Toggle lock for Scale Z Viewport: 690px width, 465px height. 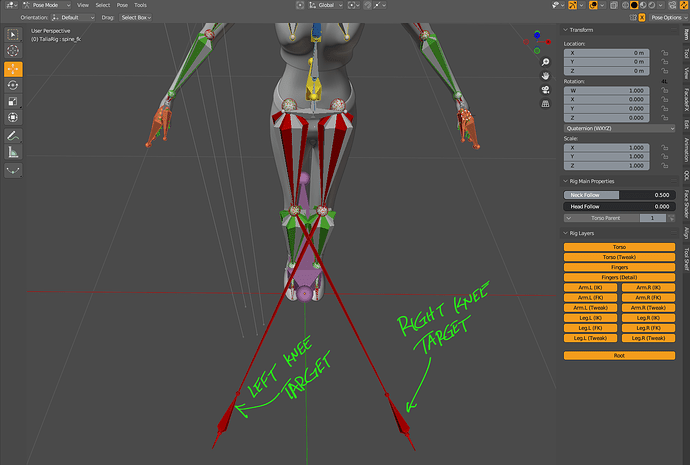(x=664, y=166)
